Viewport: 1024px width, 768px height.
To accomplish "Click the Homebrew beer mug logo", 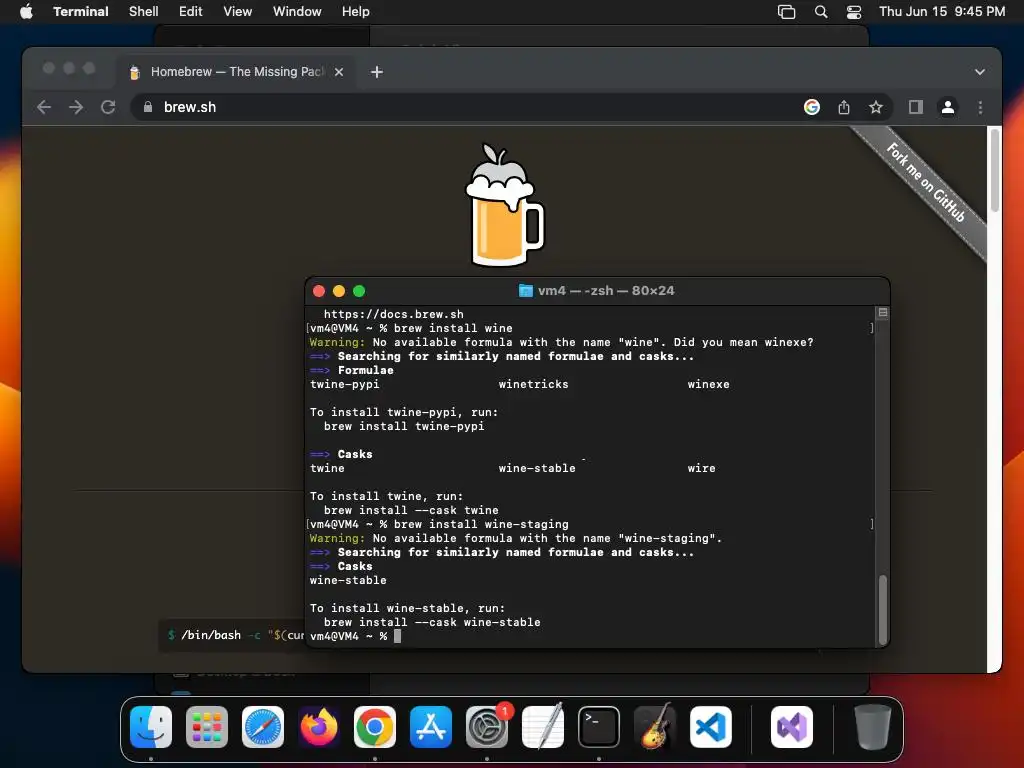I will click(504, 205).
